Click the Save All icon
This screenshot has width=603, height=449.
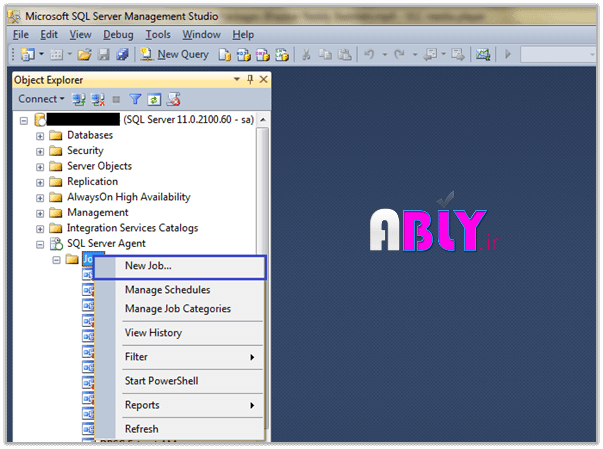coord(122,55)
